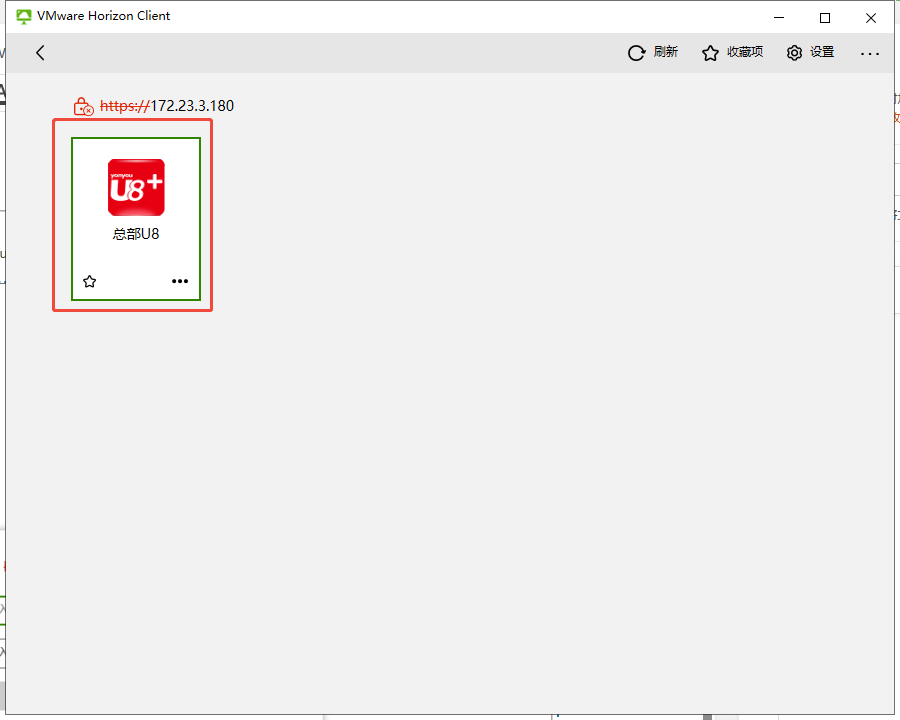Close the VMware Horizon Client window
The width and height of the screenshot is (900, 720).
point(871,18)
